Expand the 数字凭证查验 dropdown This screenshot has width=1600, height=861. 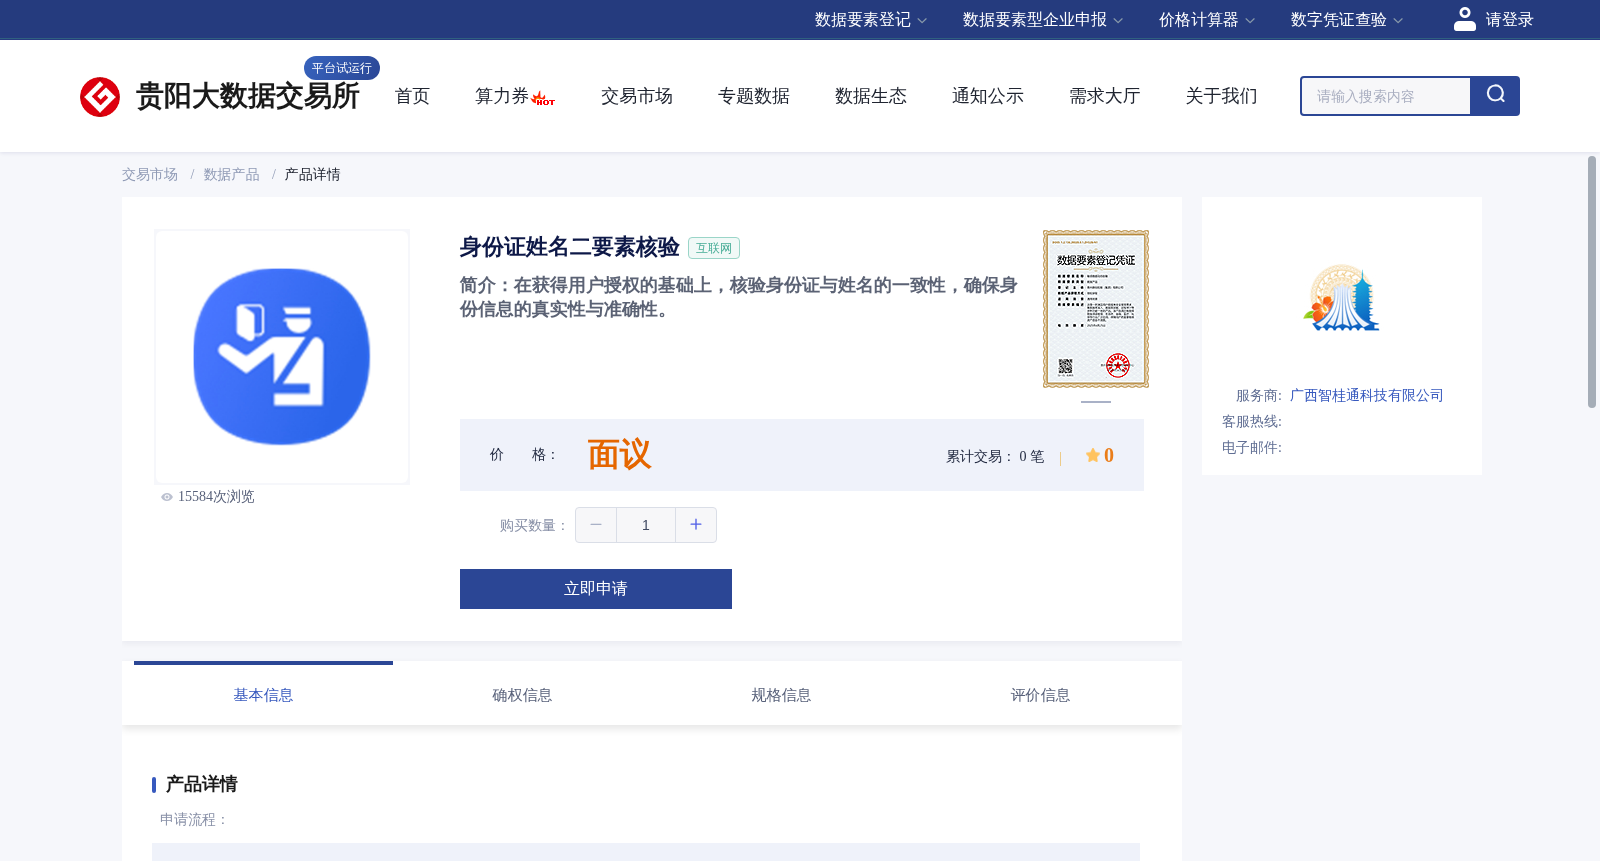(1347, 20)
